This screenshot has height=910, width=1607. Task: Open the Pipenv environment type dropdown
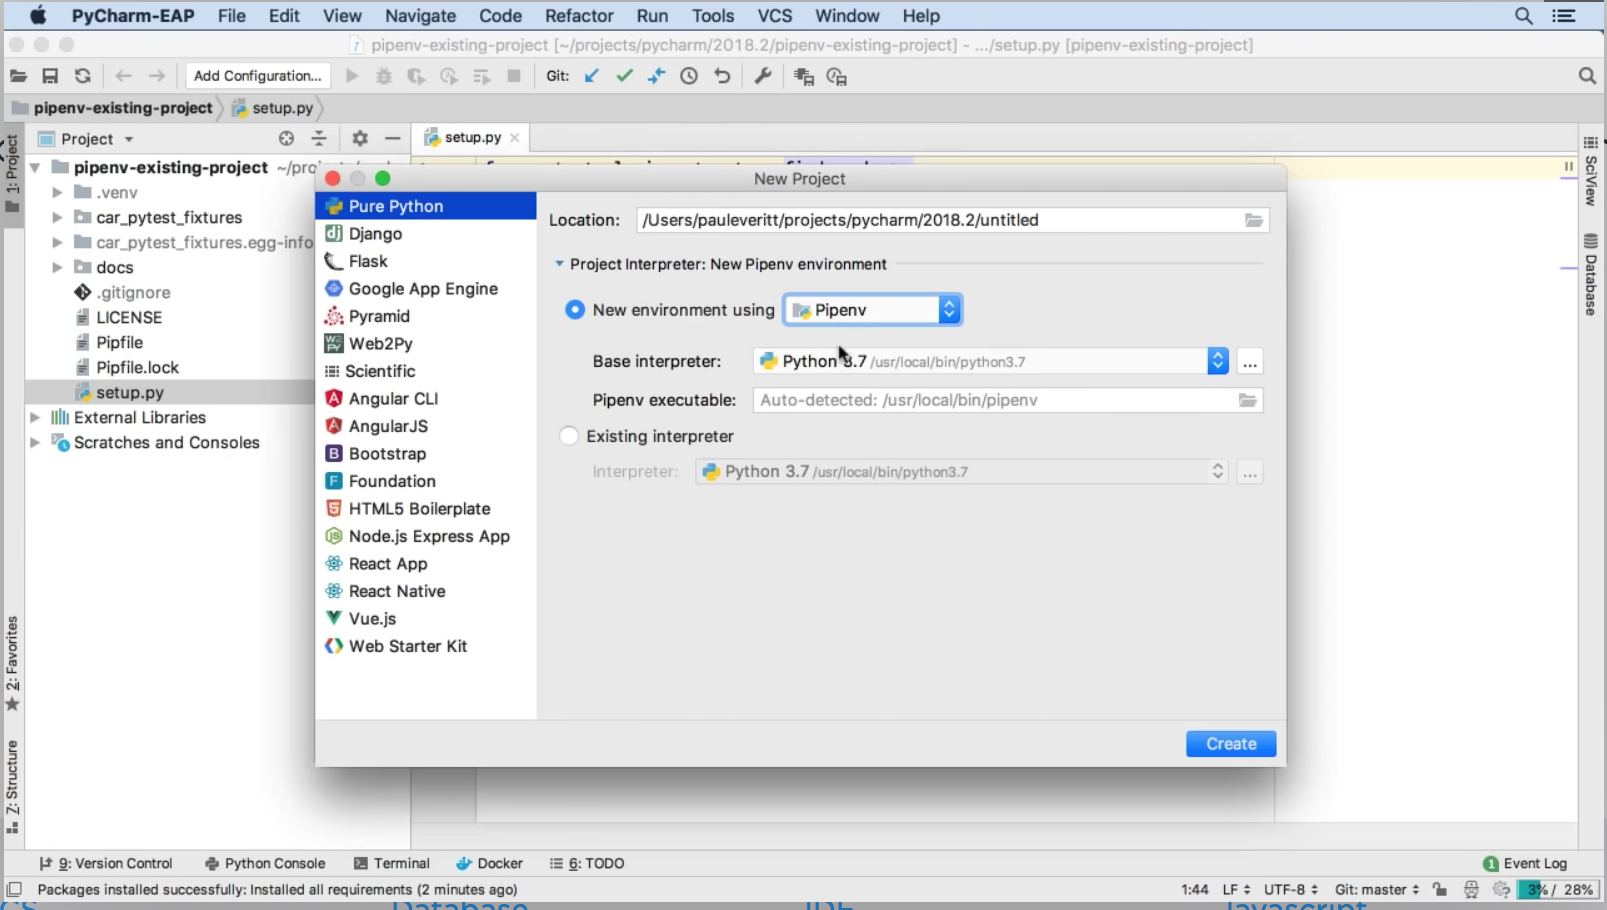(x=873, y=310)
